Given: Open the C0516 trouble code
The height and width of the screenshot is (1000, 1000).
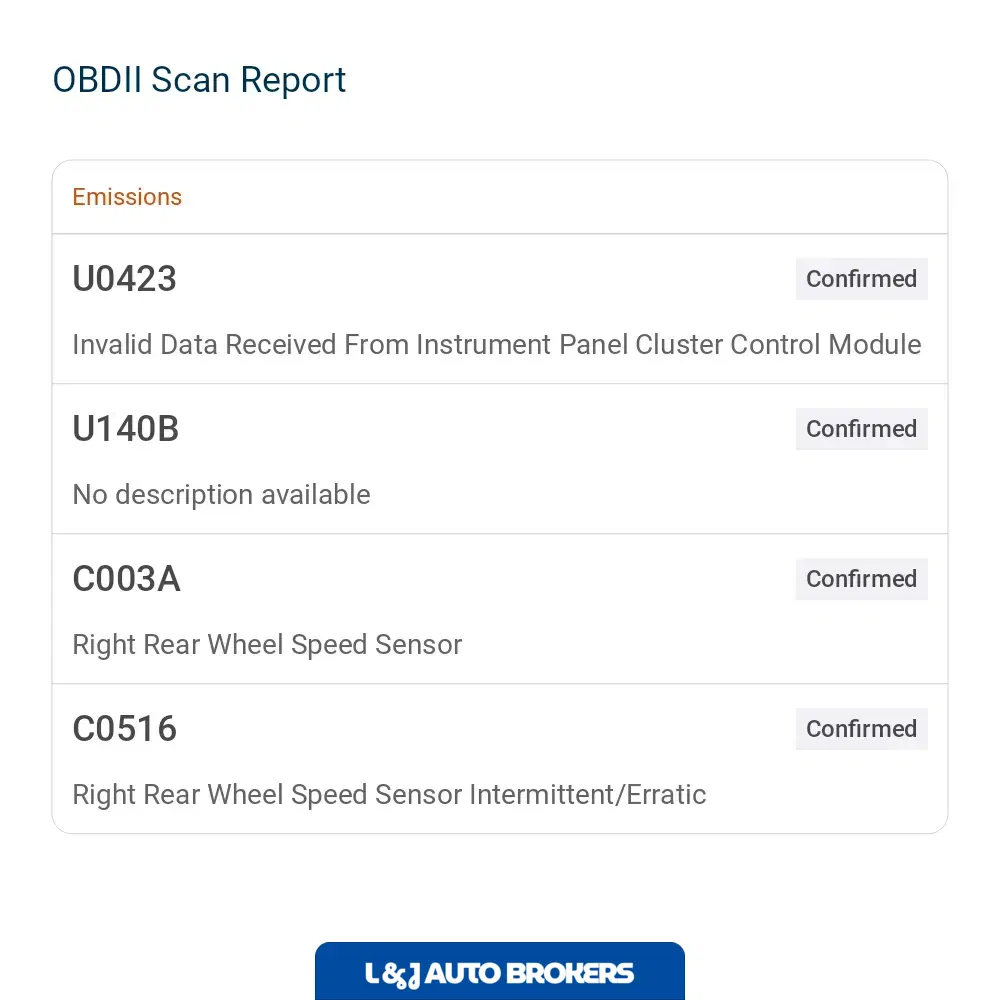Looking at the screenshot, I should (x=124, y=728).
